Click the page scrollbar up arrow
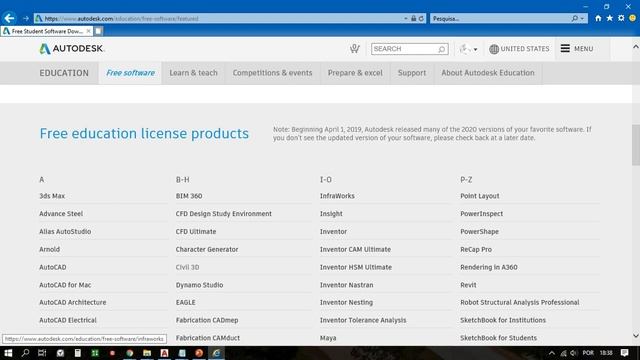 (636, 47)
